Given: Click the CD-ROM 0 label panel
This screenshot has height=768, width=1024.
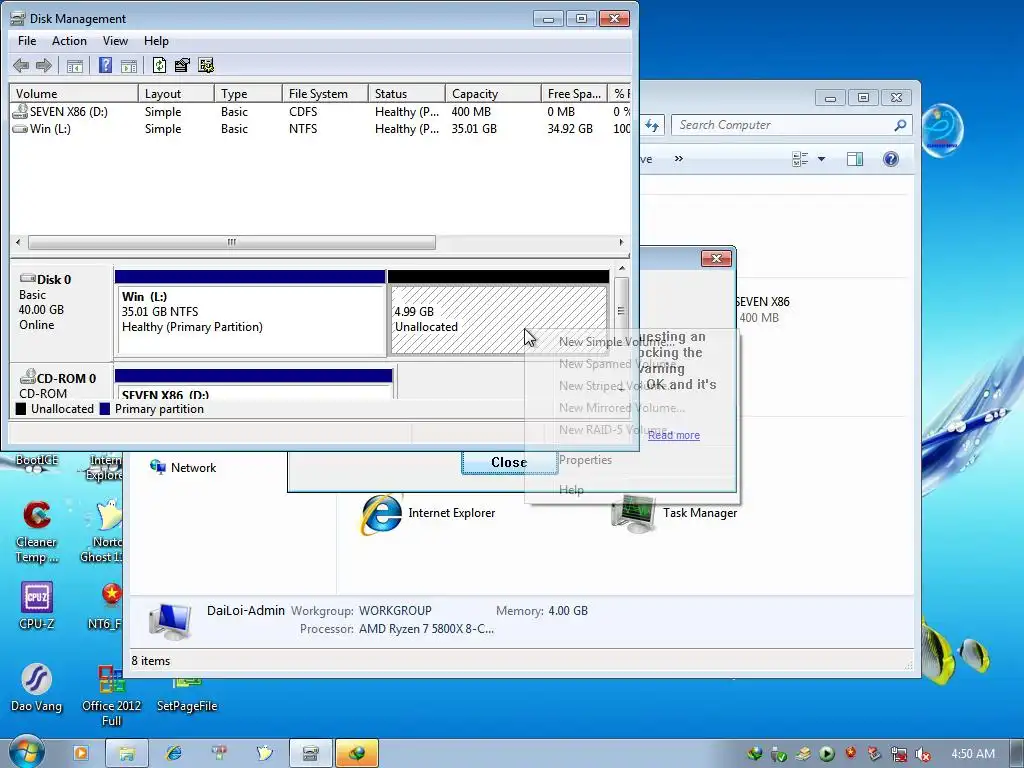Looking at the screenshot, I should click(61, 384).
